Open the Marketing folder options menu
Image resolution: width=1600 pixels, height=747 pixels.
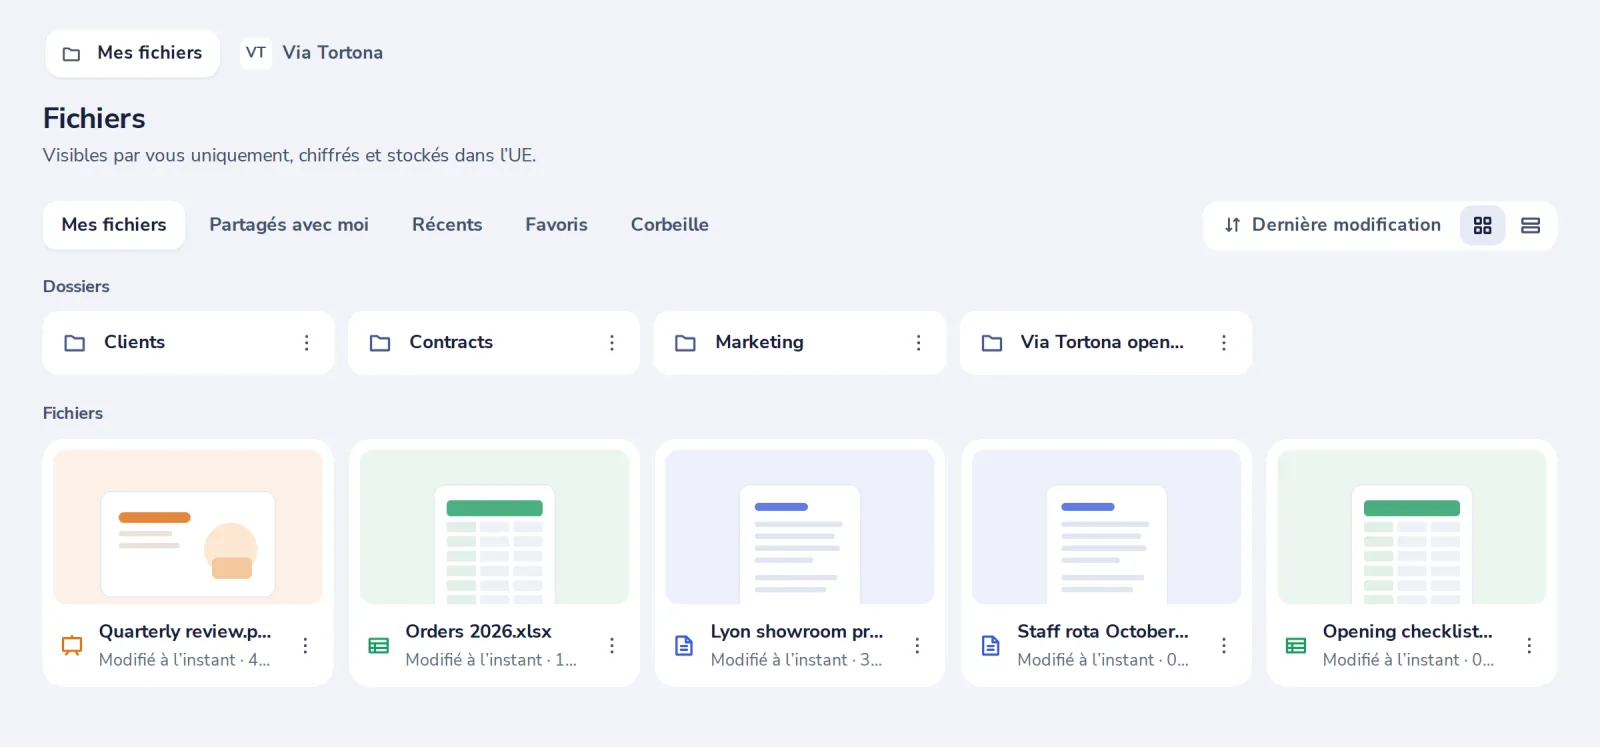click(918, 343)
